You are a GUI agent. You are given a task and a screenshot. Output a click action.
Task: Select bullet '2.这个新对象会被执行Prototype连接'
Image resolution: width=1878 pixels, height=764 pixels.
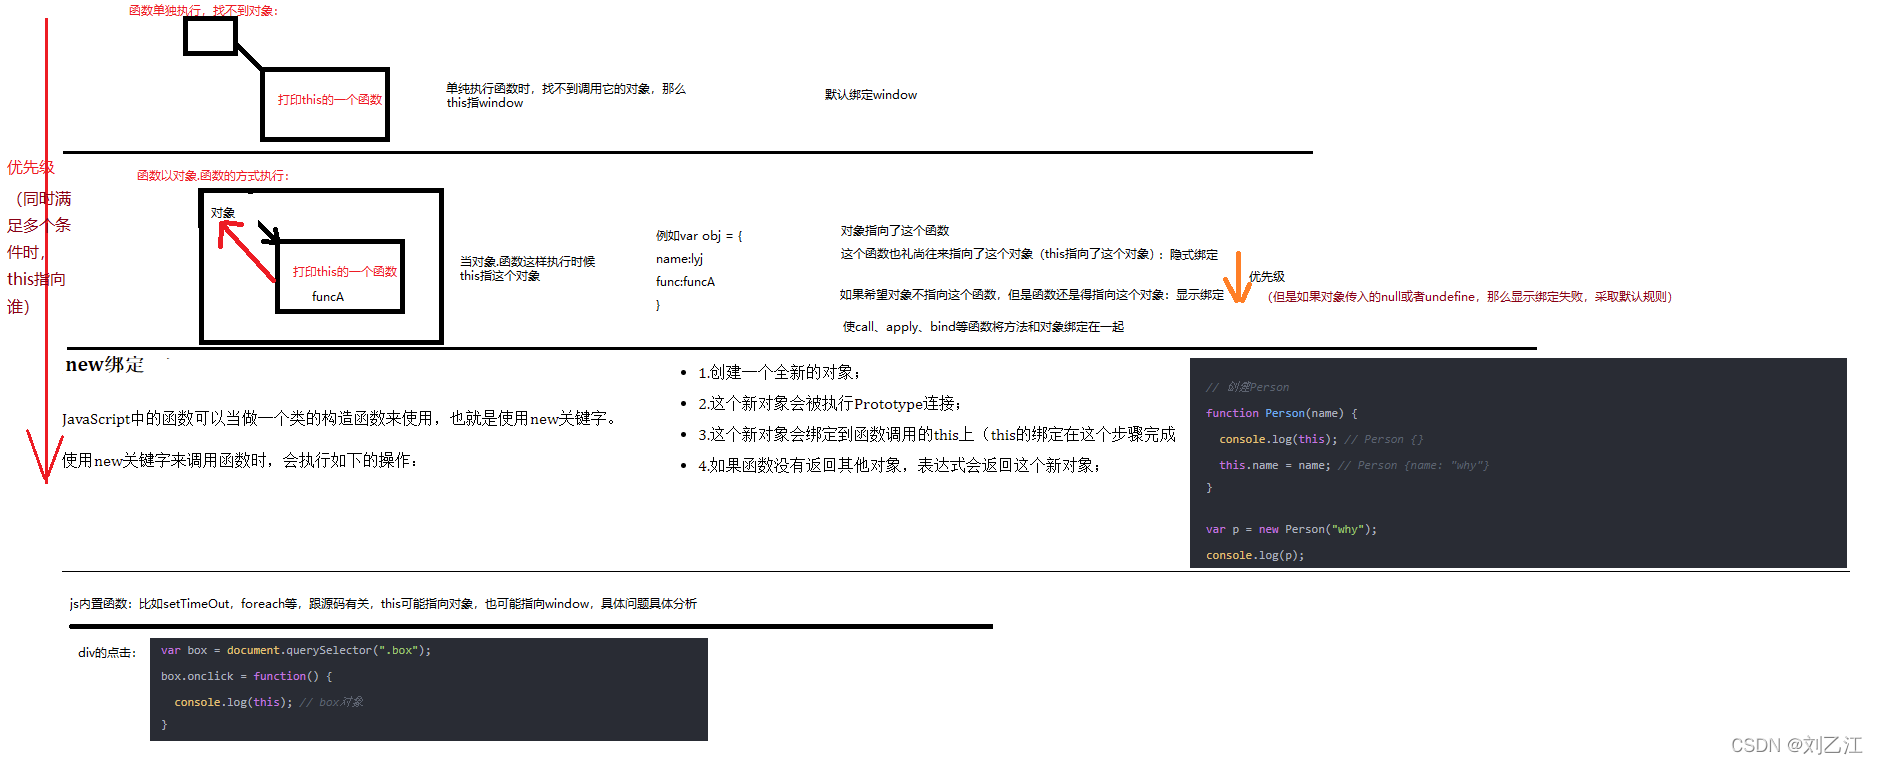point(830,404)
